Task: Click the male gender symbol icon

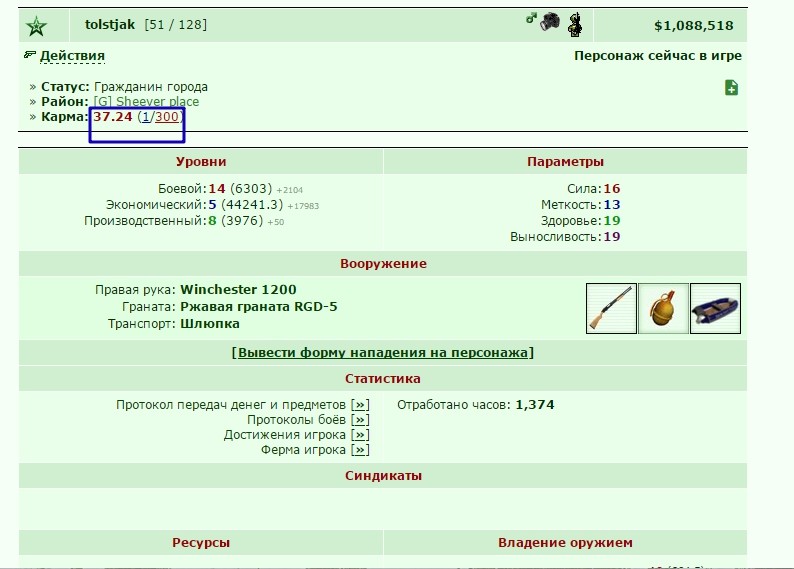Action: click(x=531, y=19)
